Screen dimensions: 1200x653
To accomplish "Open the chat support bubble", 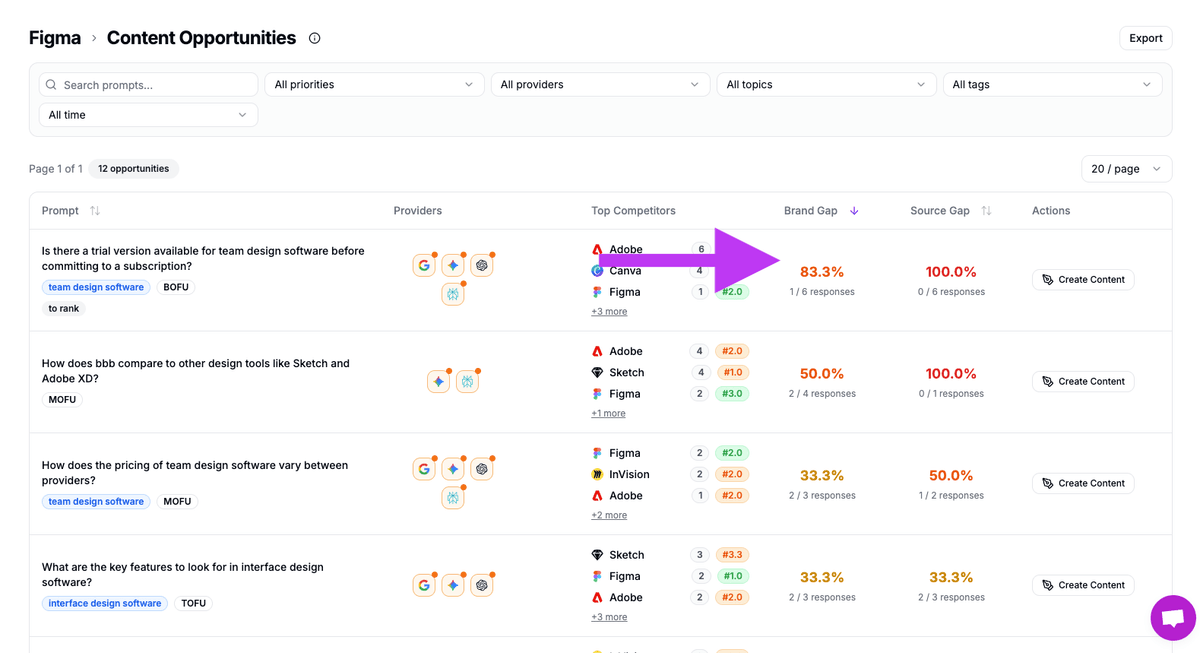I will 1173,617.
